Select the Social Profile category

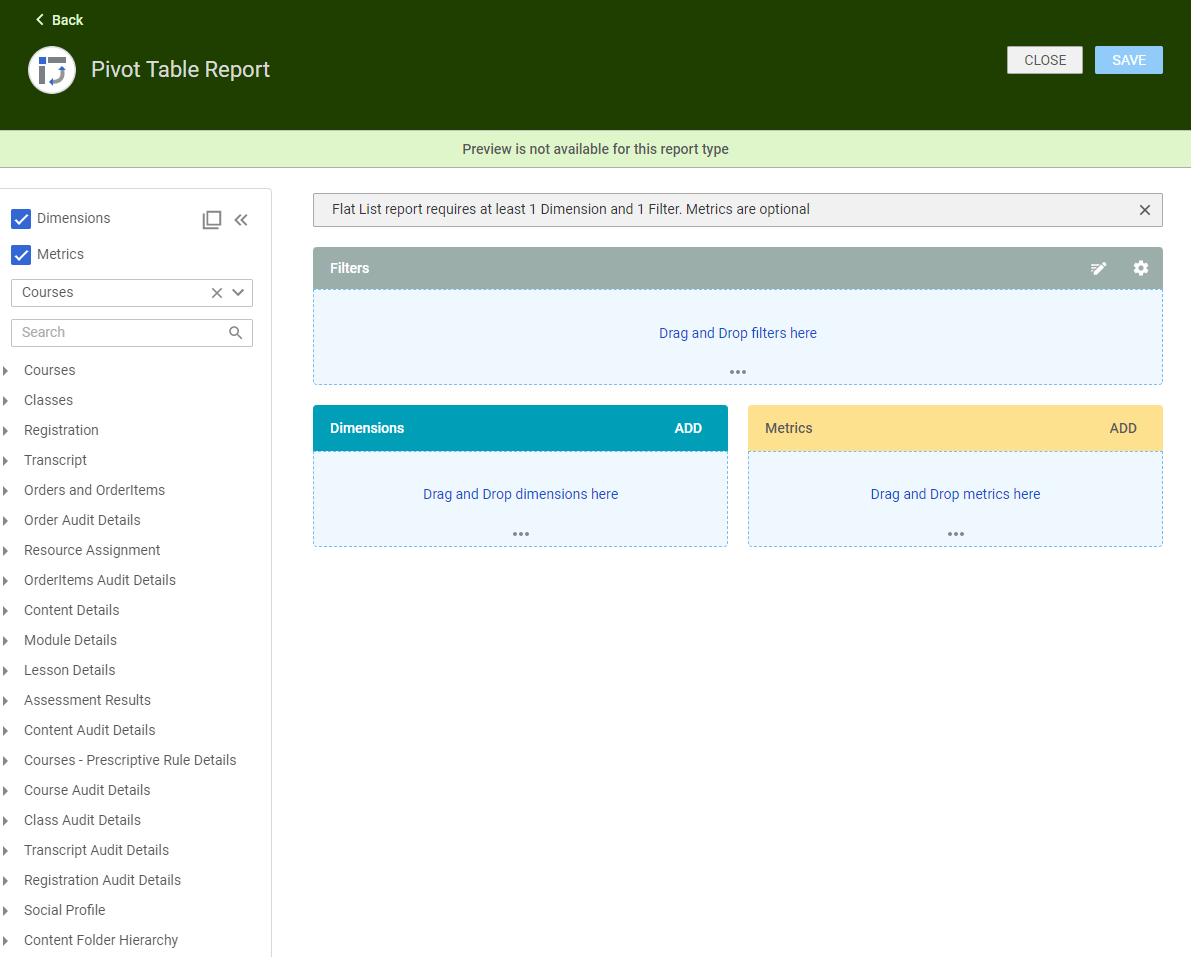pos(63,910)
